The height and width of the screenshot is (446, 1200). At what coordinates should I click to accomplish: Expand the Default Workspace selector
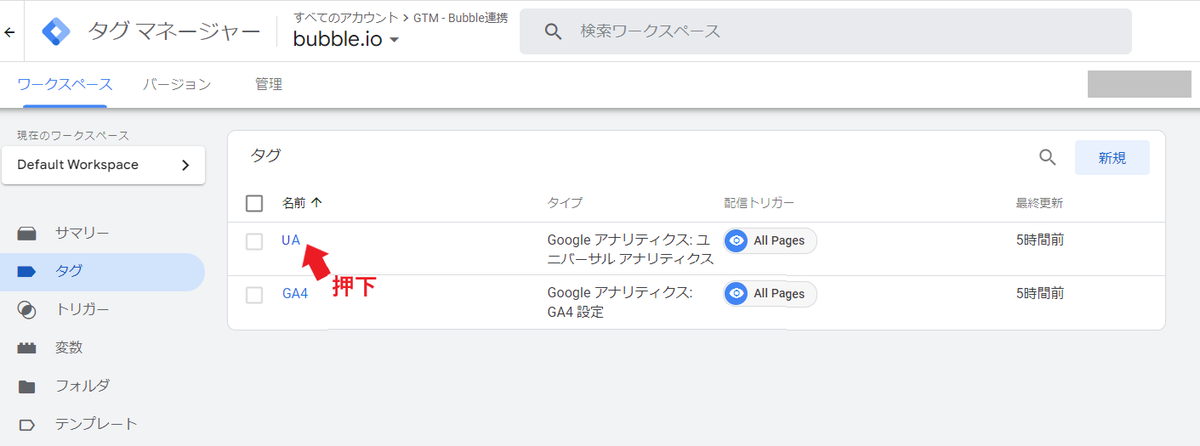[103, 165]
